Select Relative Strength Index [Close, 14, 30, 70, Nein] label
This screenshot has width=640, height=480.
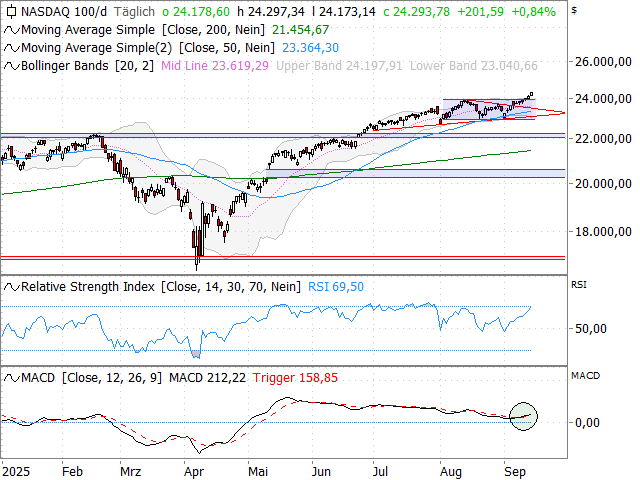click(x=161, y=287)
